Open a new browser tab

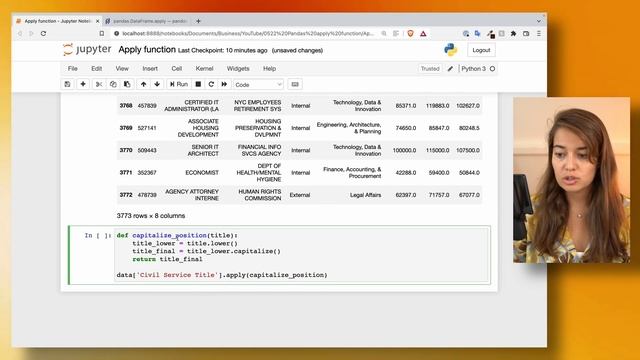pos(198,21)
